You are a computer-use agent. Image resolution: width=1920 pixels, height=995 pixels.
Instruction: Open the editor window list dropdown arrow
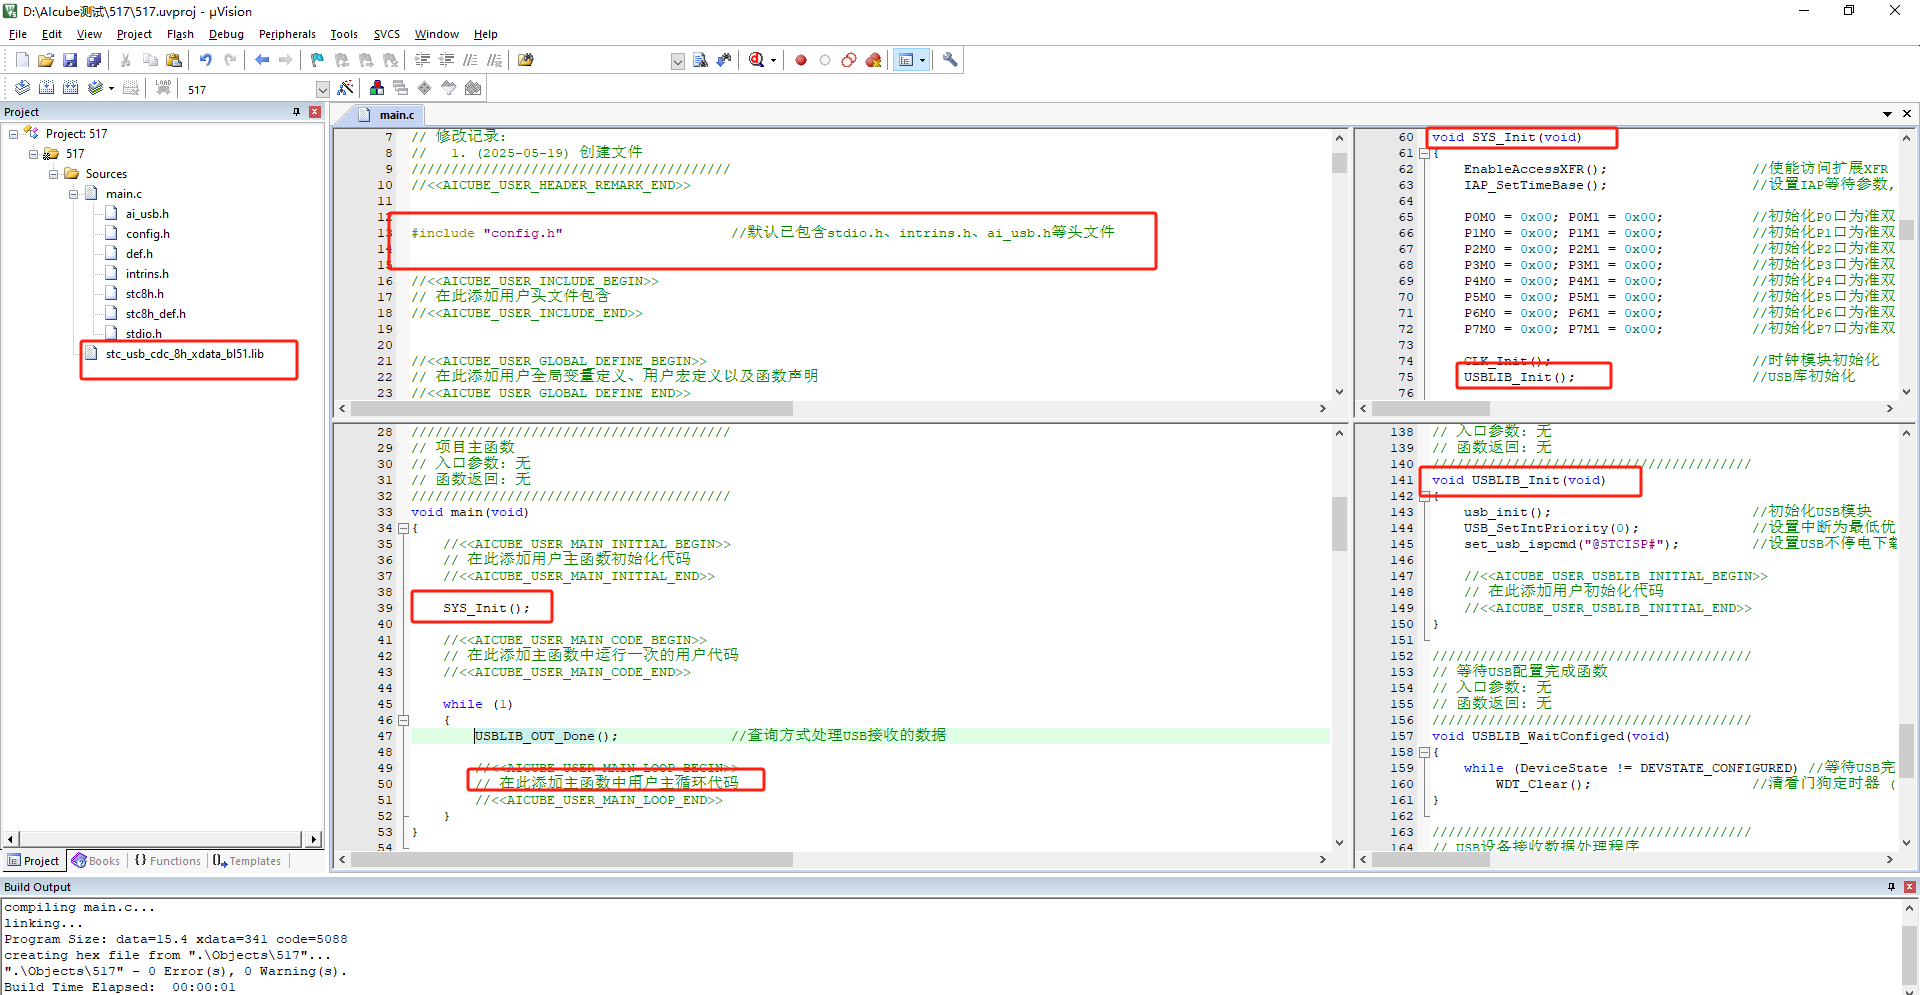pos(1887,114)
